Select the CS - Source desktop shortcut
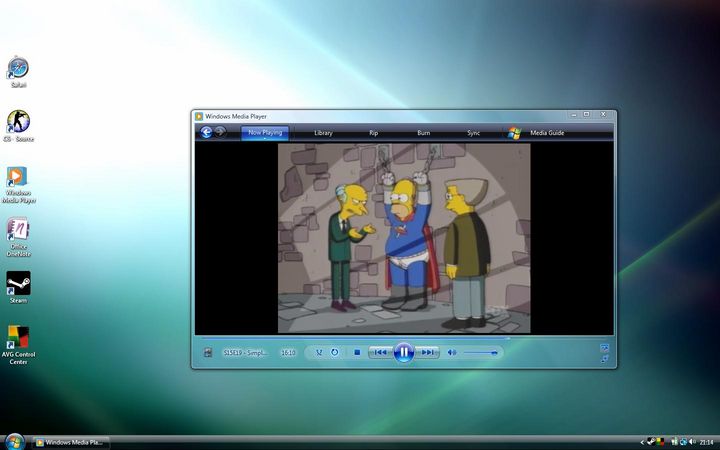The image size is (720, 450). click(x=18, y=126)
